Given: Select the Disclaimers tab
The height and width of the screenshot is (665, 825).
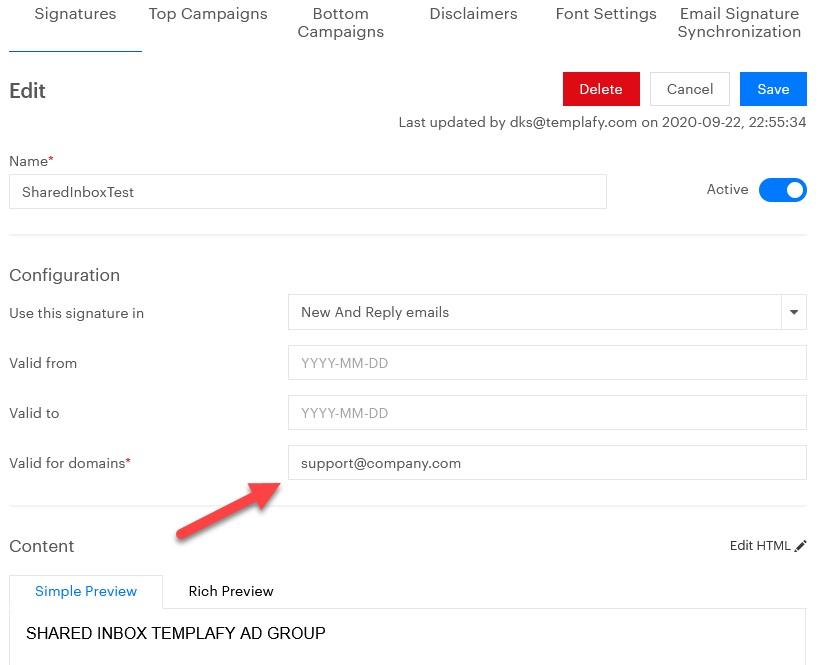Looking at the screenshot, I should pyautogui.click(x=473, y=14).
